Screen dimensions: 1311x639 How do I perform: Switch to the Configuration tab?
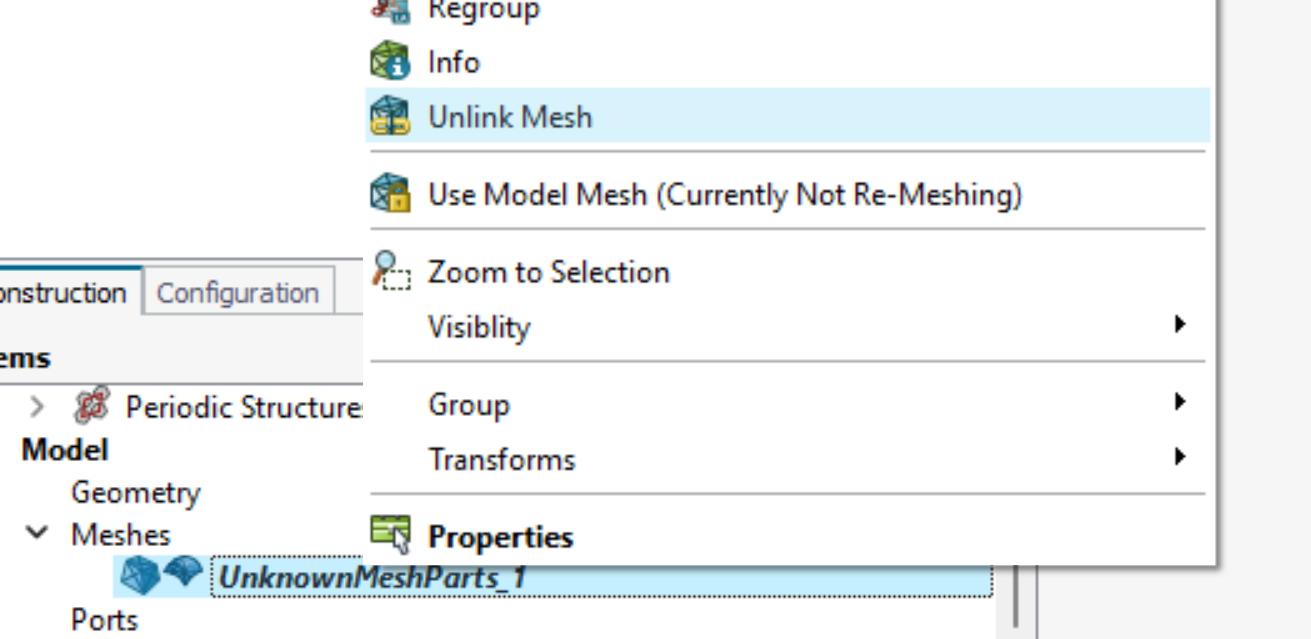click(x=238, y=293)
